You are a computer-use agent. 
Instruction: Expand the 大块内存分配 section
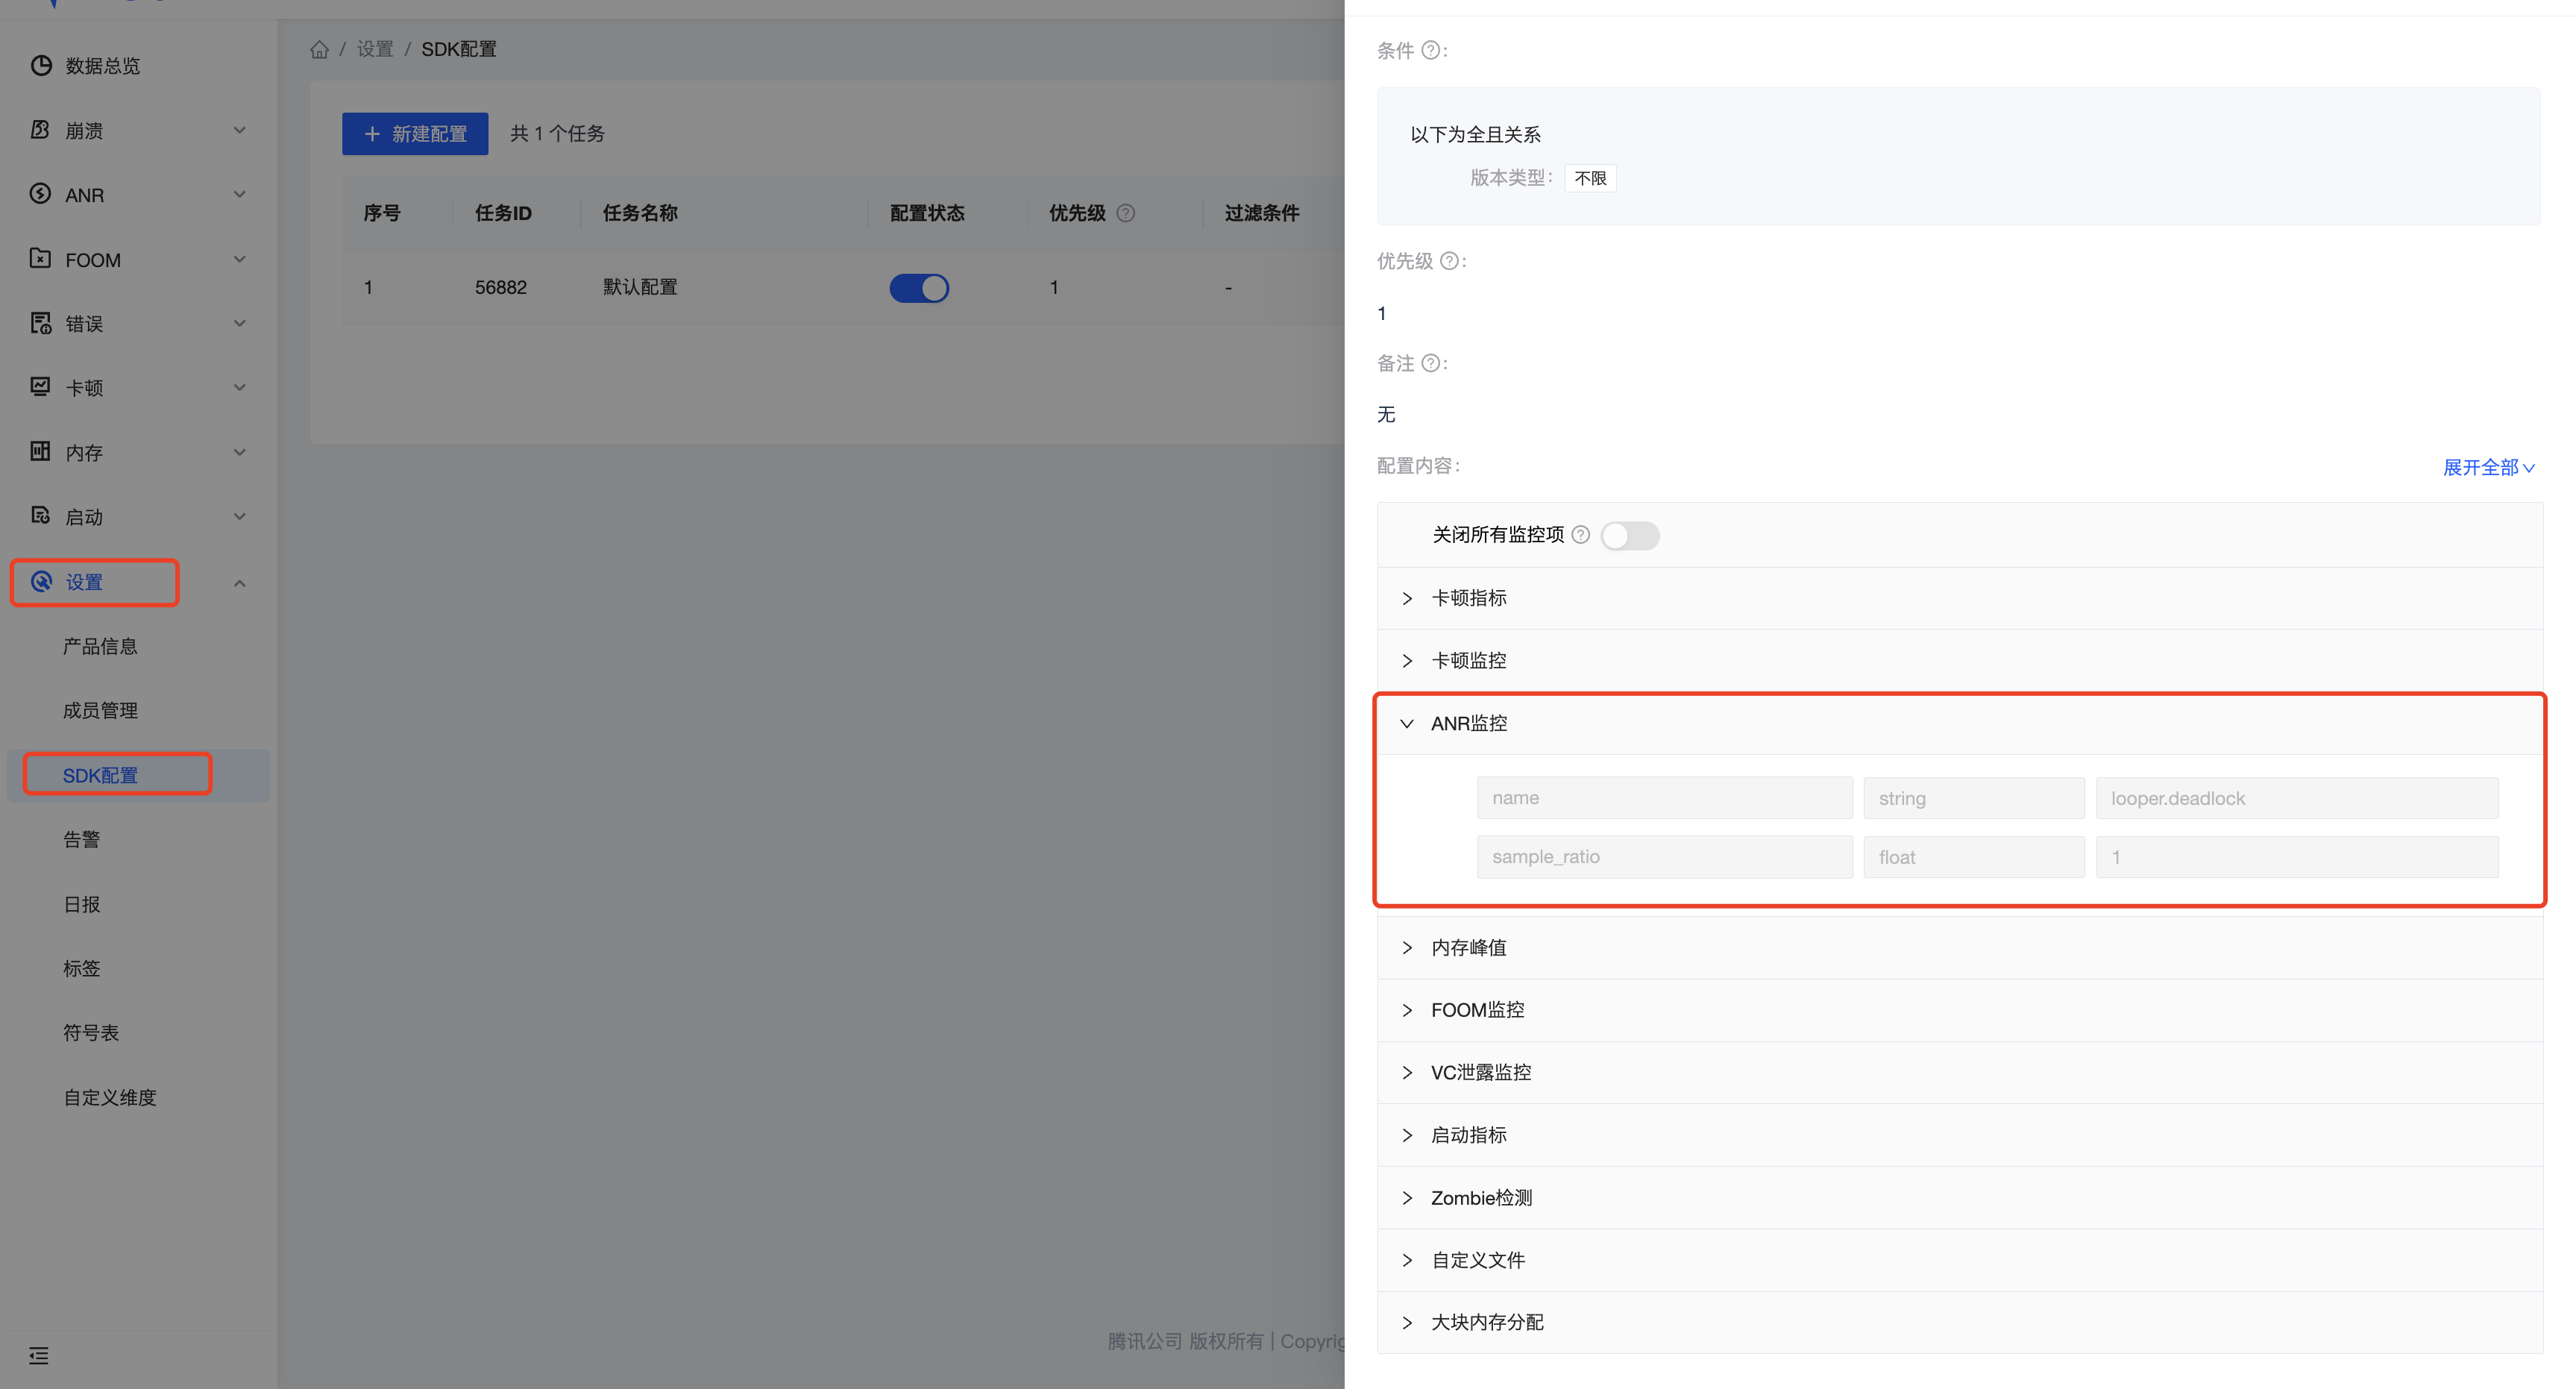tap(1960, 1323)
